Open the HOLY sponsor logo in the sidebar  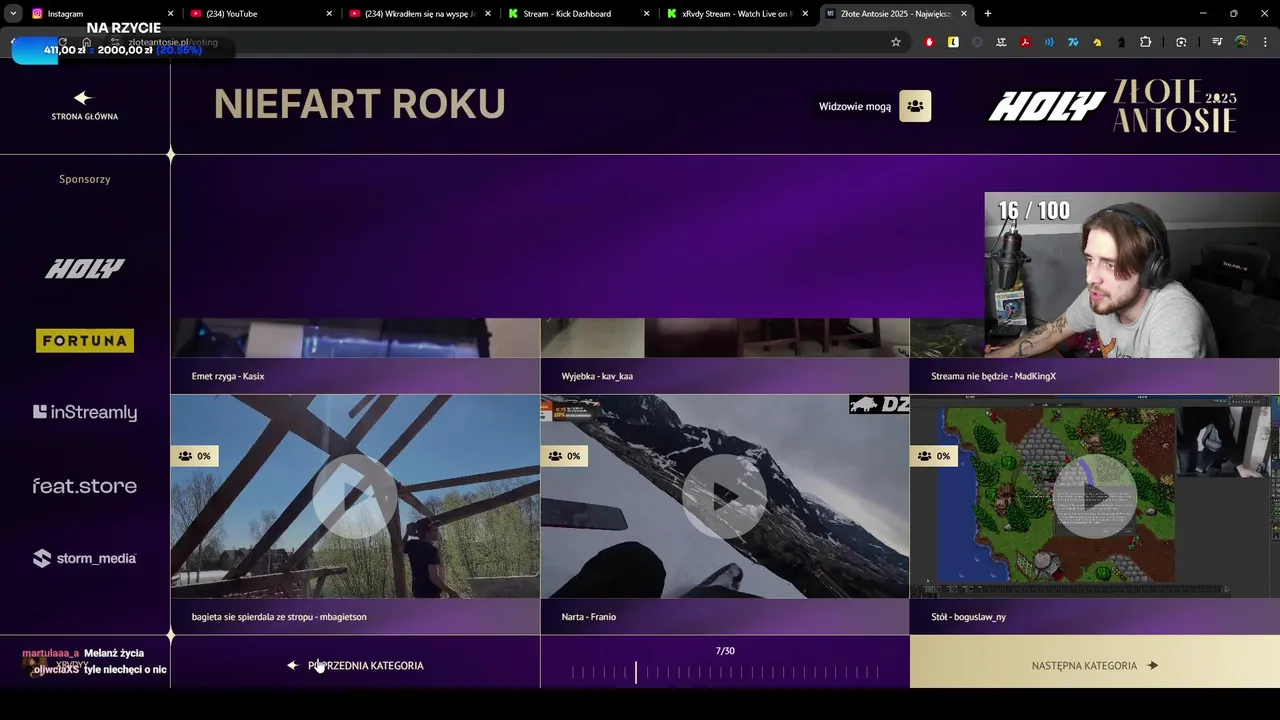pos(85,268)
